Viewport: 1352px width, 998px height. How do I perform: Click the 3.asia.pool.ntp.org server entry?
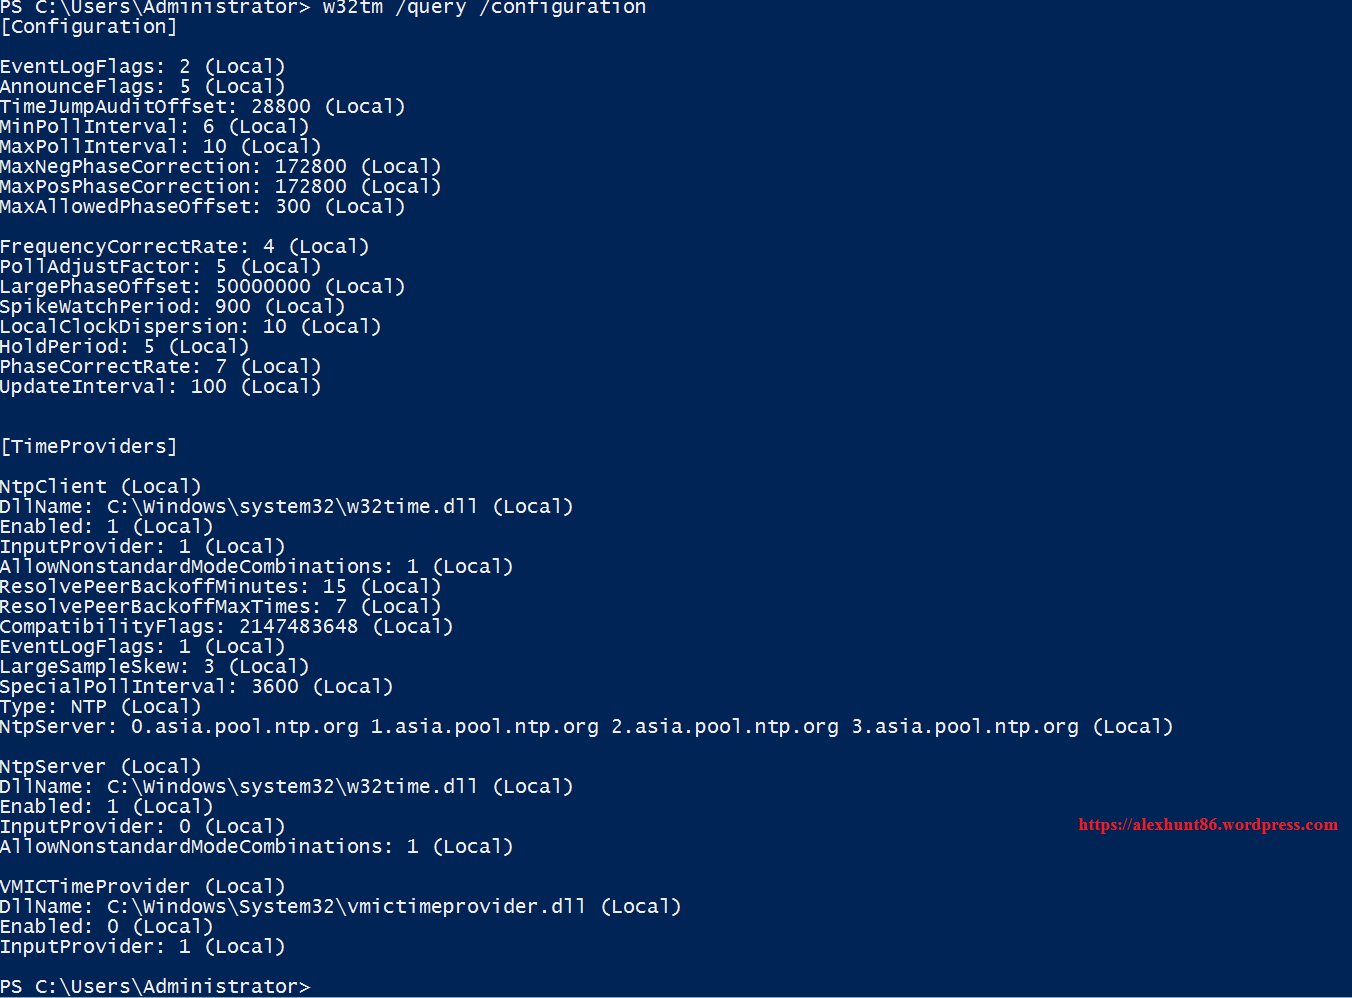pos(965,727)
